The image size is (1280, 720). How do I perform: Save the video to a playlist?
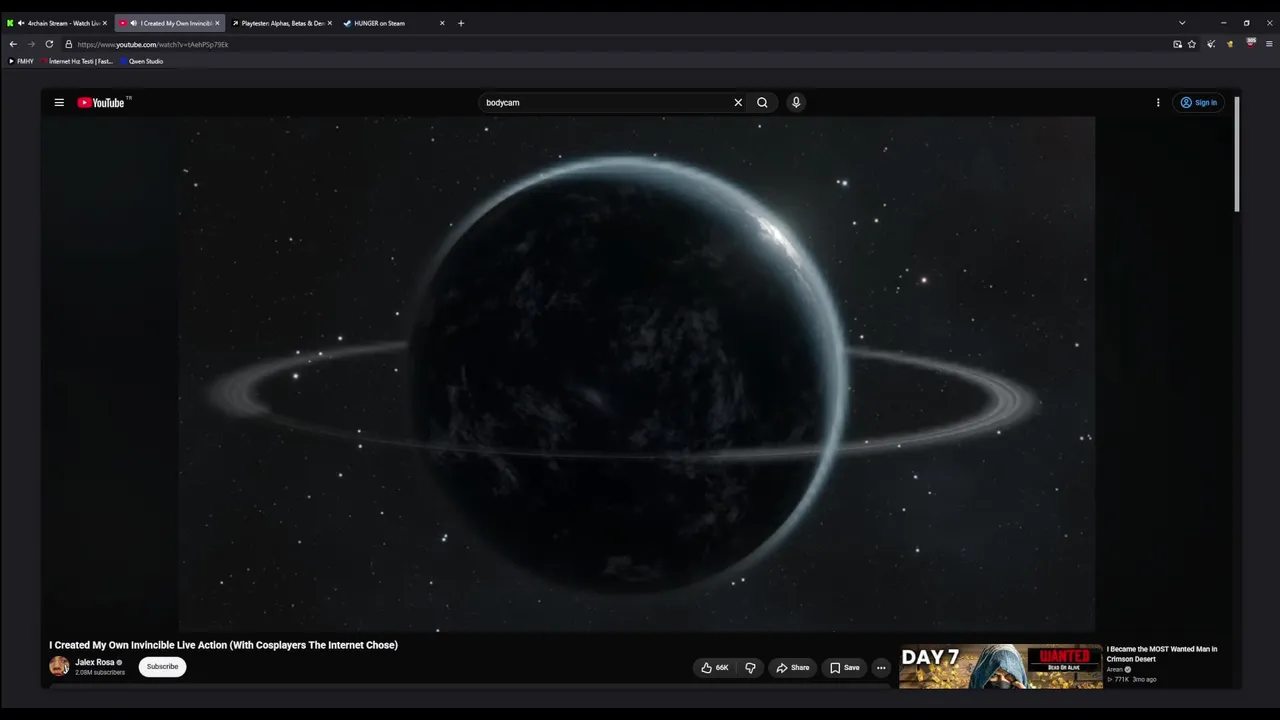click(844, 667)
